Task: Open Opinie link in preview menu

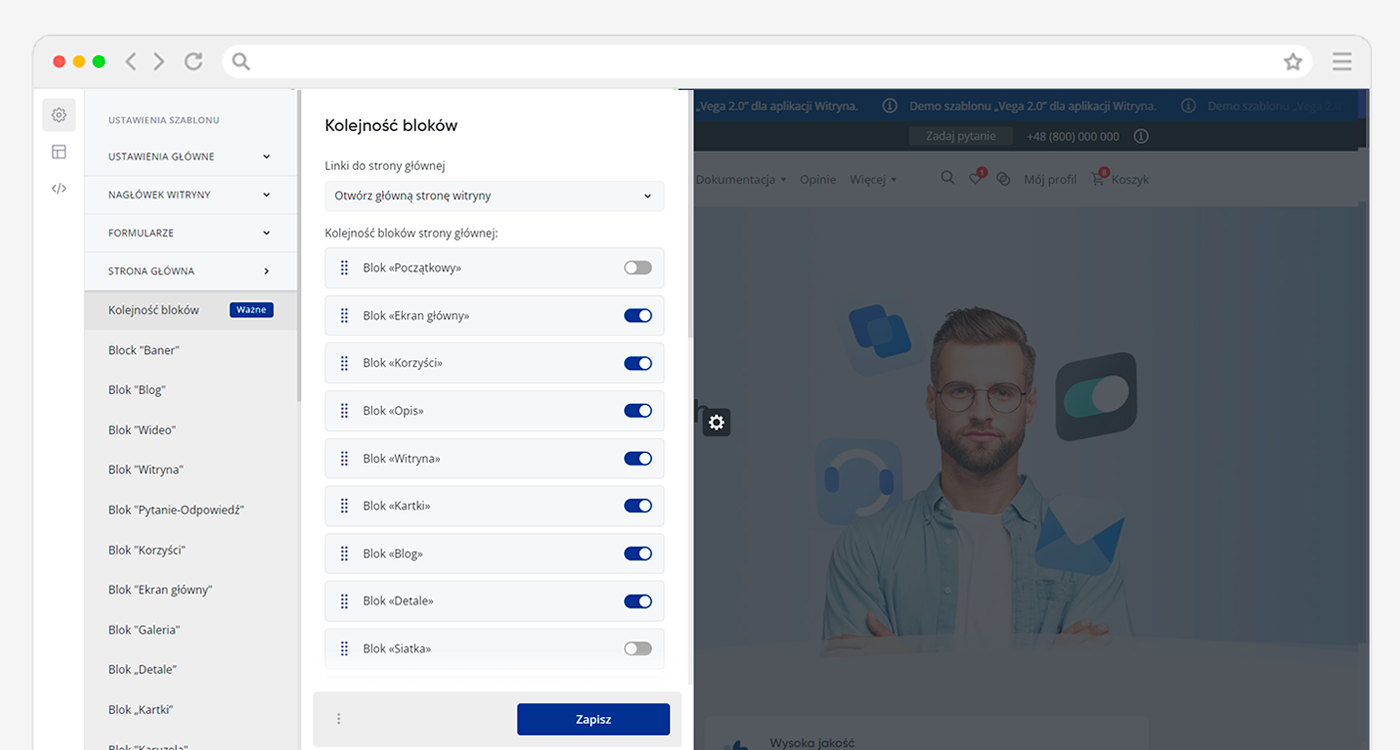Action: 817,179
